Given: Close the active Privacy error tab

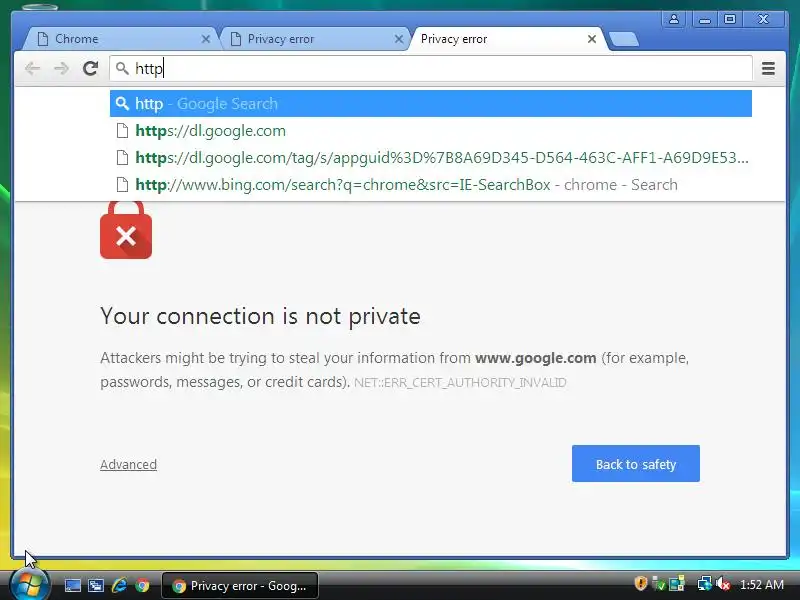Looking at the screenshot, I should click(x=592, y=39).
